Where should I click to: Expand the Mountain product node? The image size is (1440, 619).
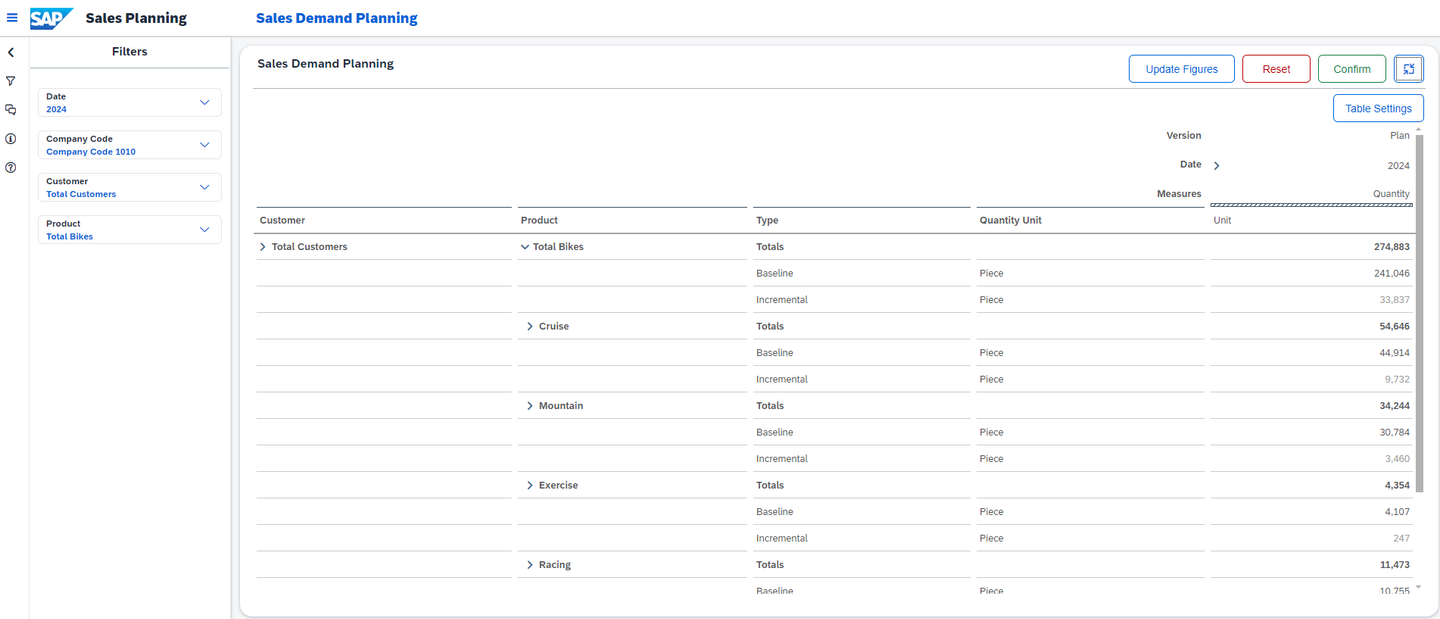point(530,406)
